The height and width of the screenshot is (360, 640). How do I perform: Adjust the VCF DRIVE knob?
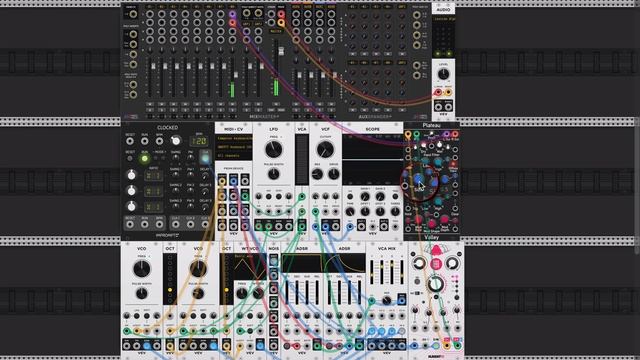333,174
